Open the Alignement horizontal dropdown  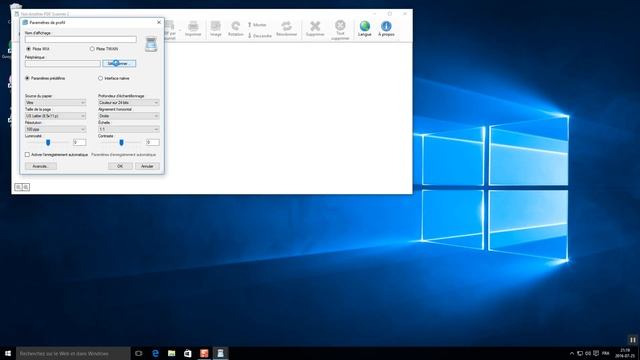pyautogui.click(x=129, y=116)
